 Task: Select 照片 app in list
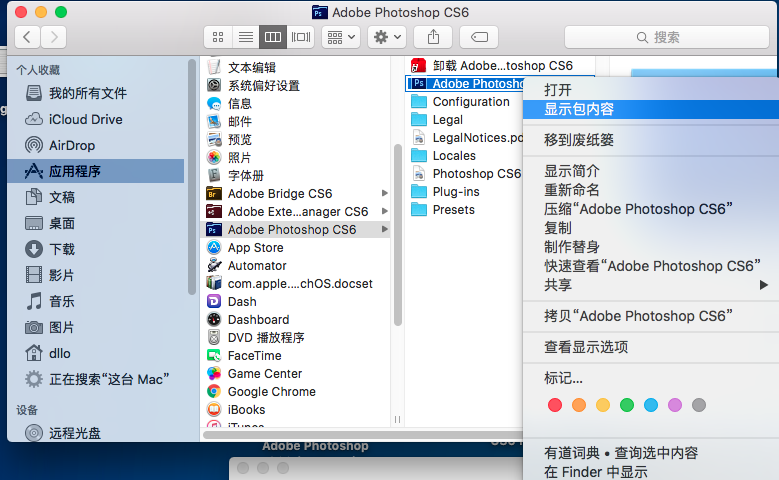pos(295,158)
